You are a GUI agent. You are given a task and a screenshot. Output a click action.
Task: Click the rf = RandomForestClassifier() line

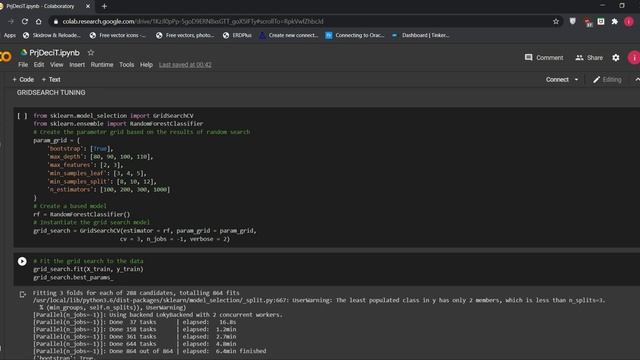[82, 214]
